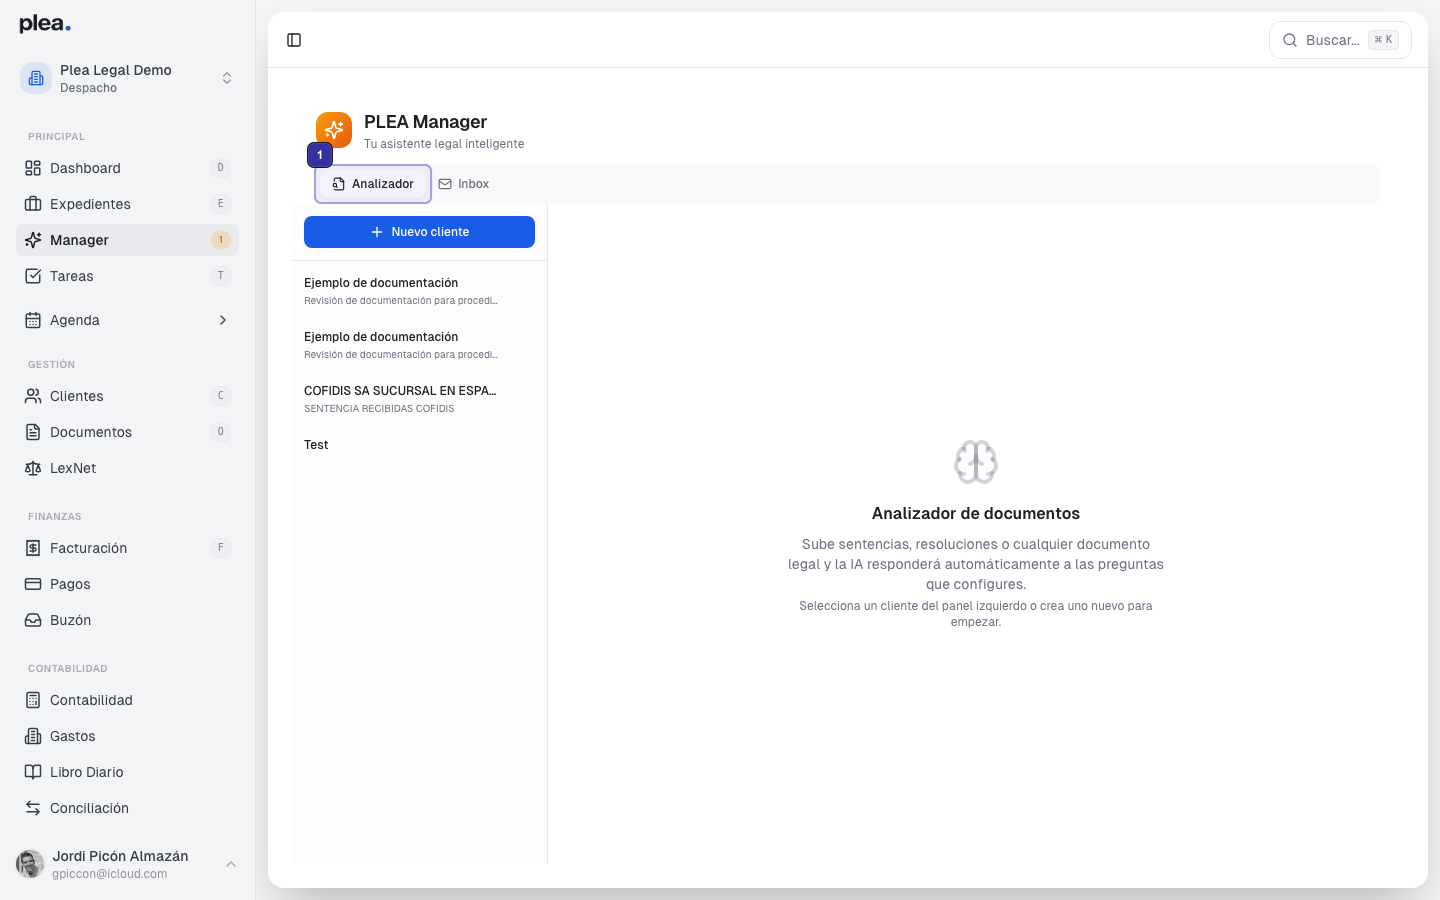Click the Nuevo cliente button
The width and height of the screenshot is (1440, 900).
click(x=419, y=232)
